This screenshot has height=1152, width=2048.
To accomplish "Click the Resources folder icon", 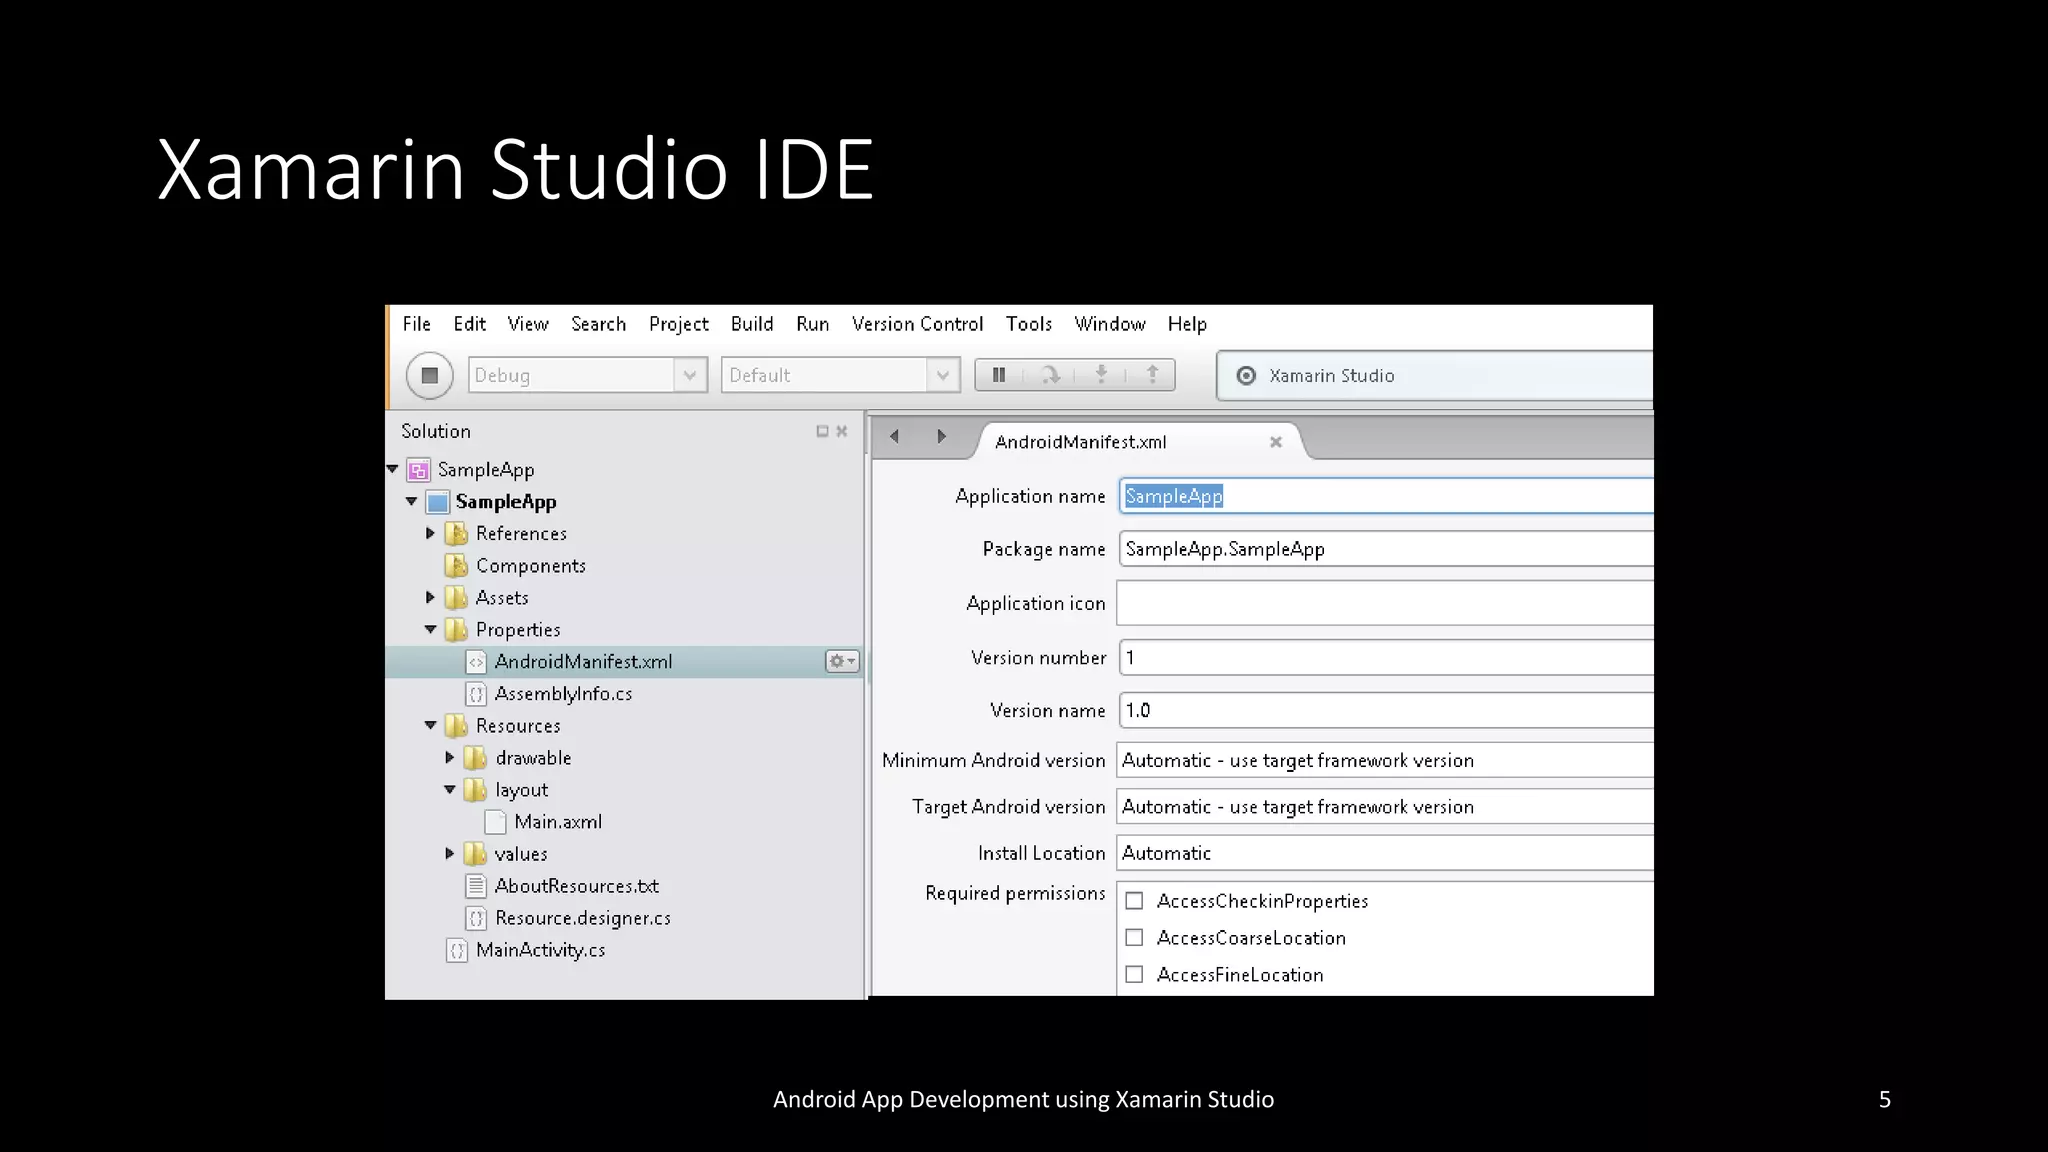I will [x=456, y=726].
